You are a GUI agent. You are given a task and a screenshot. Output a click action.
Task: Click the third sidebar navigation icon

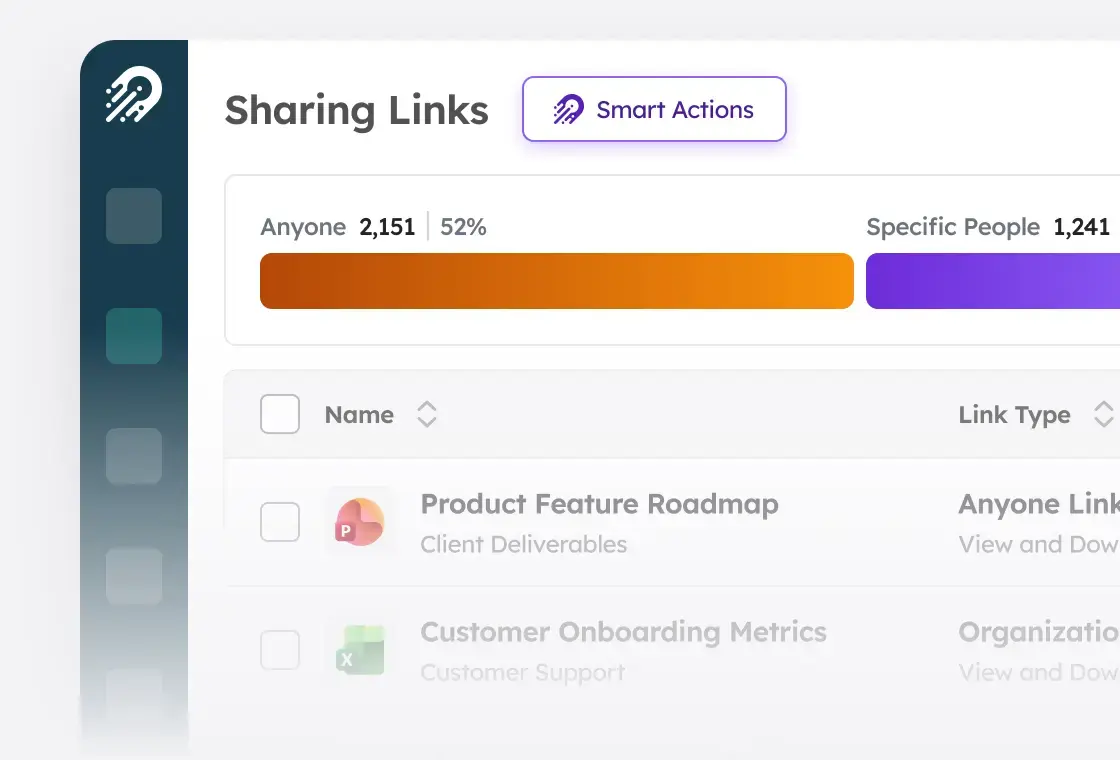pyautogui.click(x=134, y=457)
